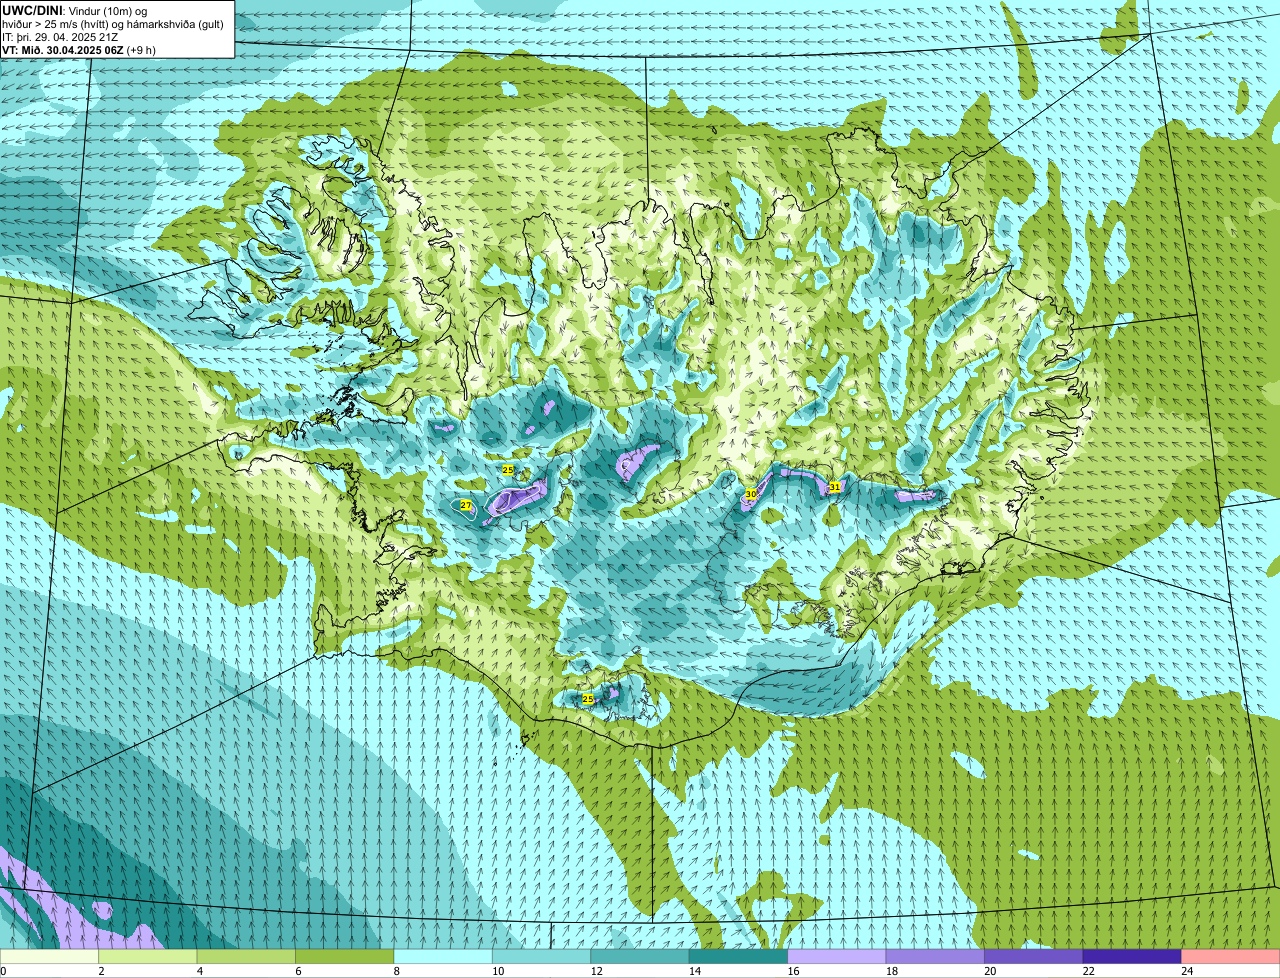Click the light green 2–4 legend swatch
Viewport: 1280px width, 978px height.
[x=149, y=956]
